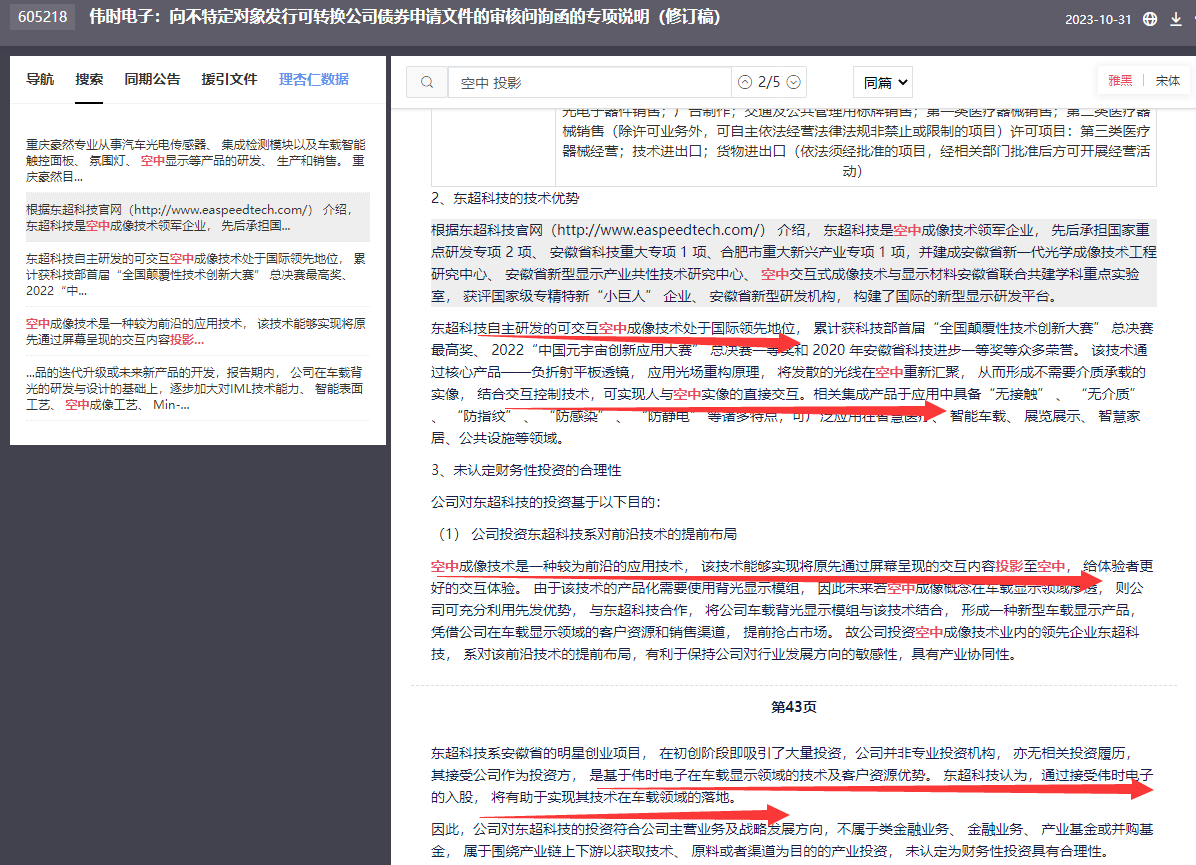The height and width of the screenshot is (865, 1196).
Task: Click the stock code 605218 badge
Action: pyautogui.click(x=43, y=17)
